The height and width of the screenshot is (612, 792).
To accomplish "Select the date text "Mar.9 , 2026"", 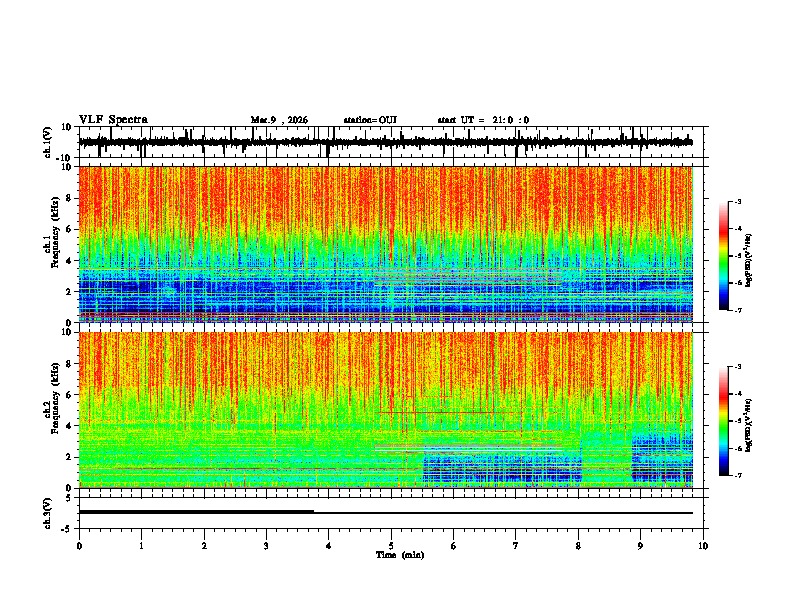I will 279,120.
